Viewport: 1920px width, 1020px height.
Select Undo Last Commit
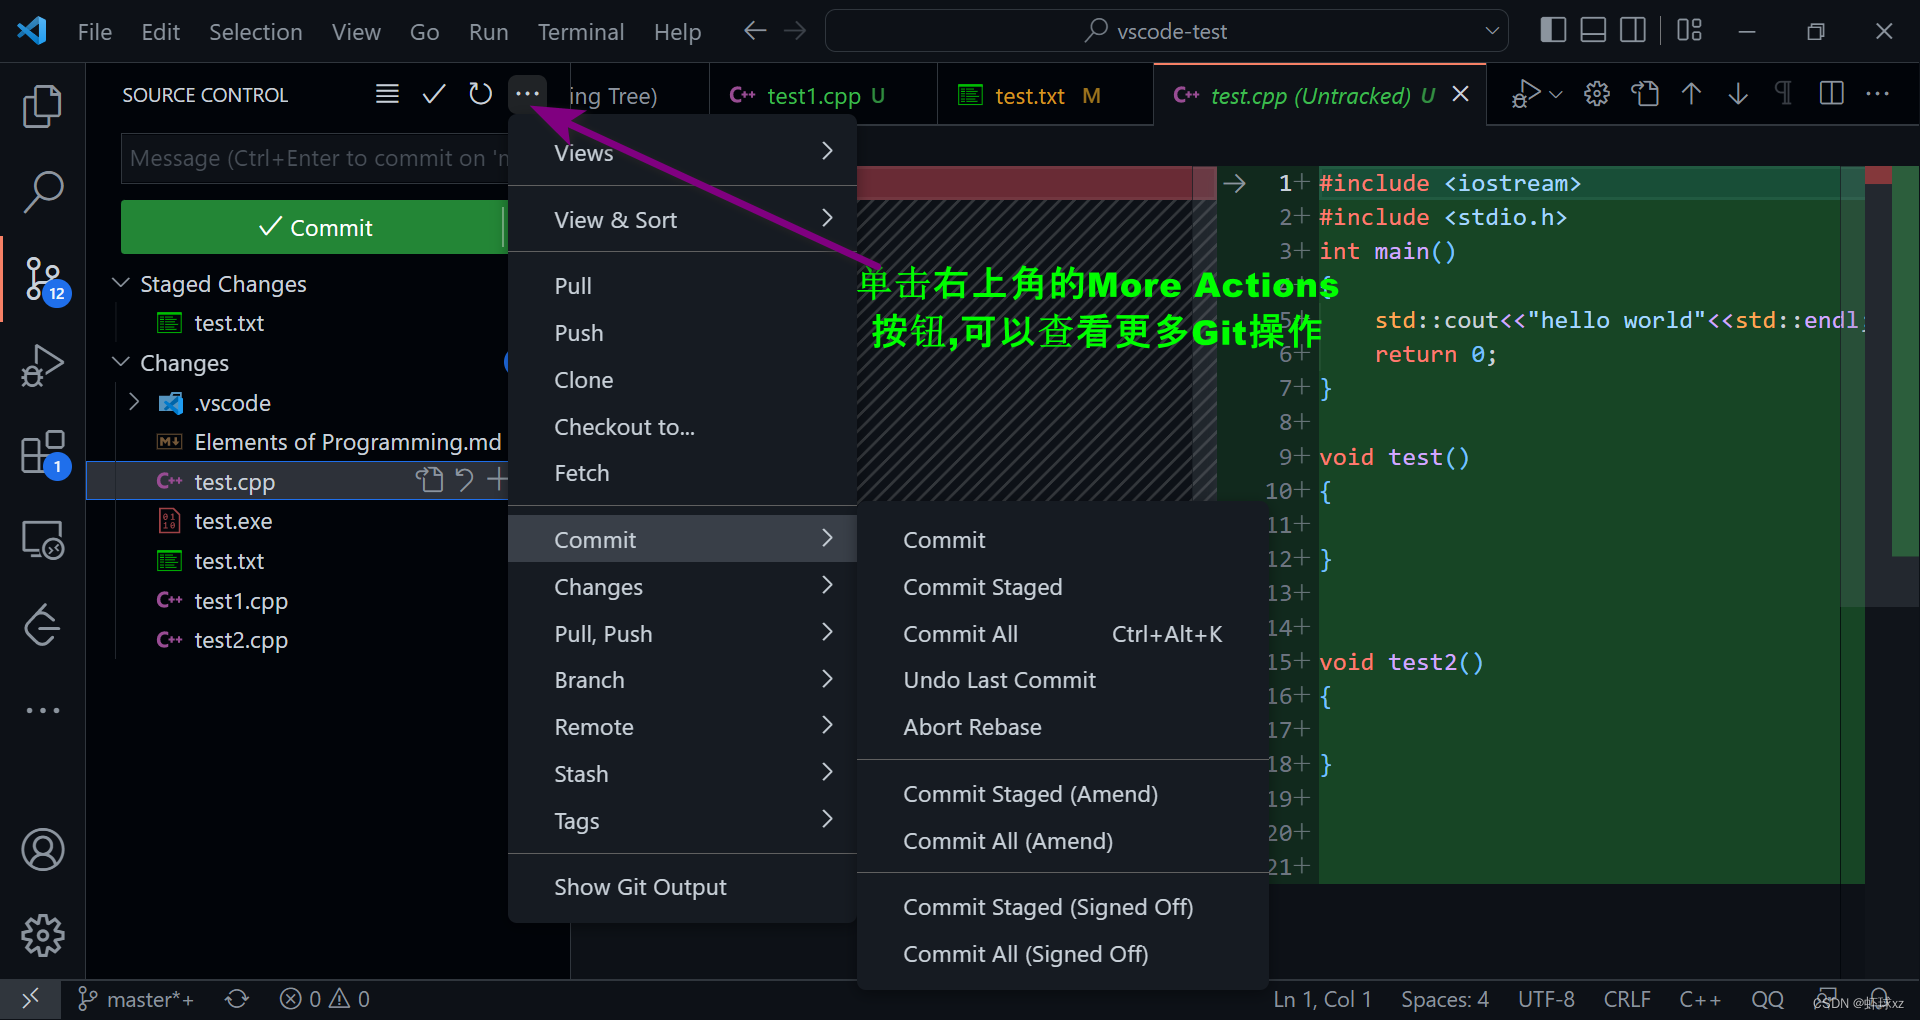tap(1063, 680)
